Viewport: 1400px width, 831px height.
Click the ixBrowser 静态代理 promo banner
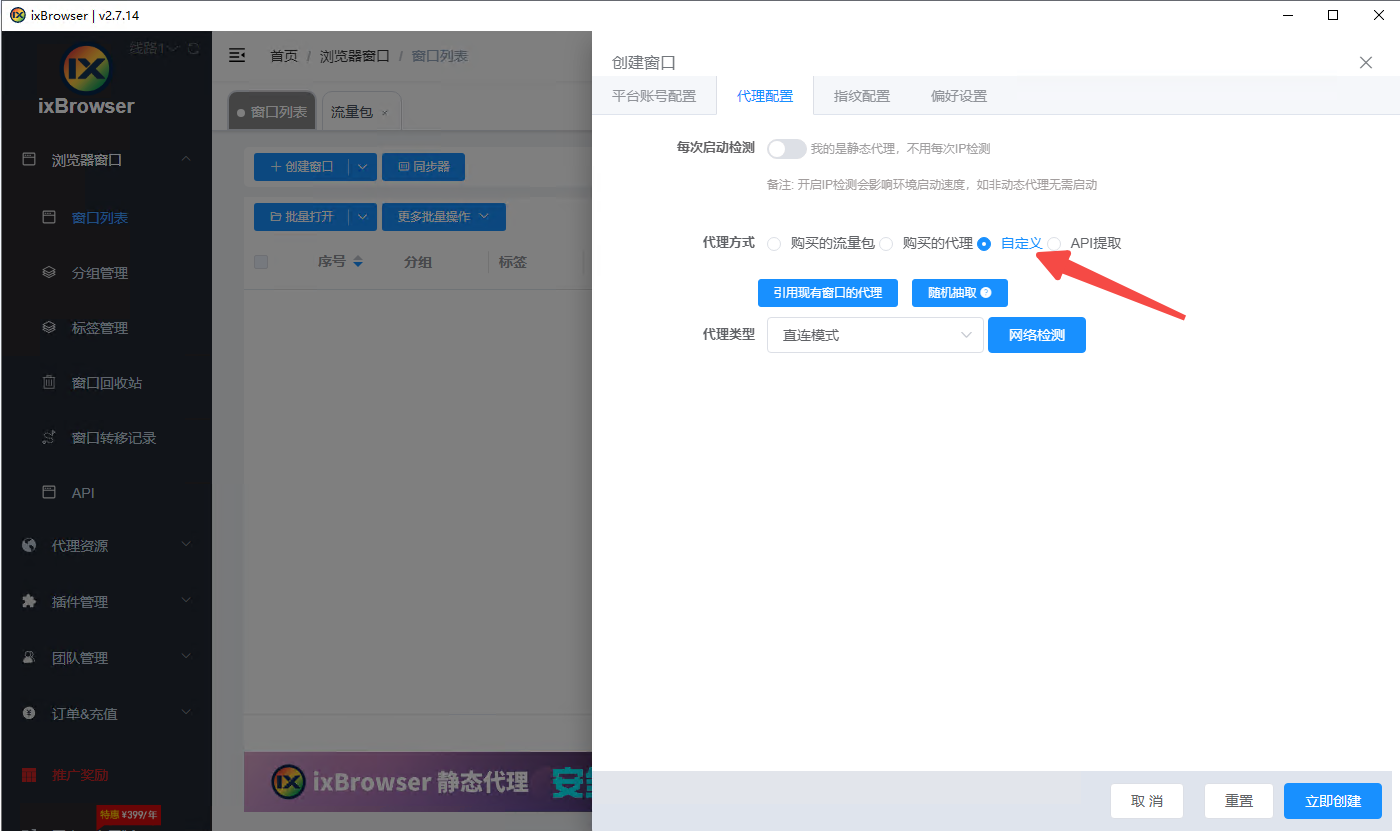pos(417,782)
